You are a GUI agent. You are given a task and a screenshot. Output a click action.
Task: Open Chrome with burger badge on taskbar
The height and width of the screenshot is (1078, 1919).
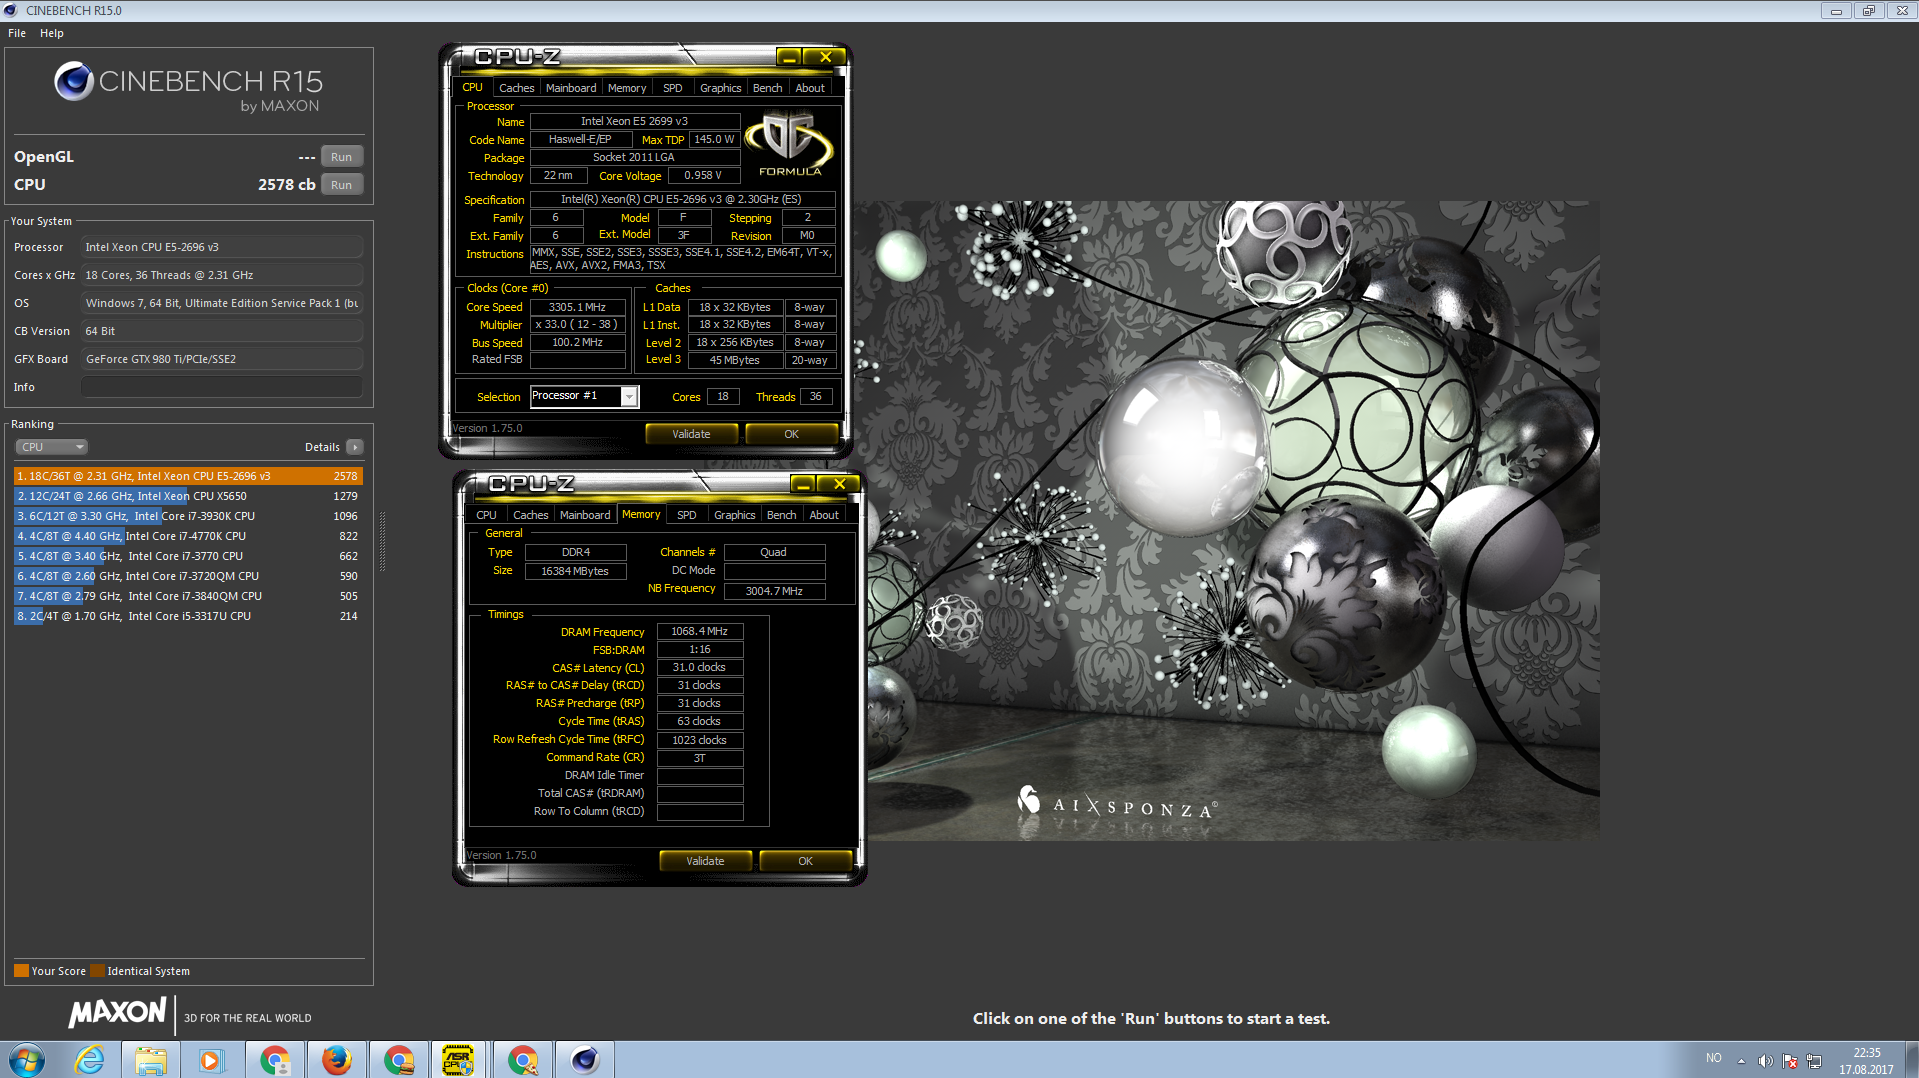[398, 1060]
